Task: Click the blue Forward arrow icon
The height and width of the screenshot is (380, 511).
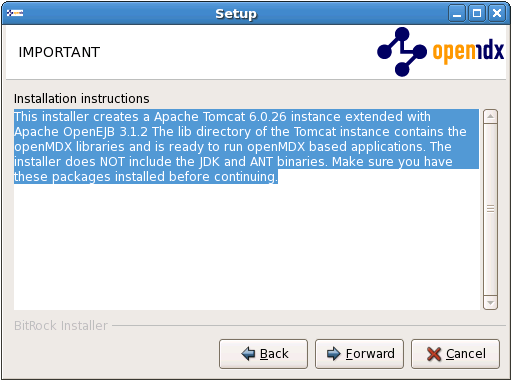Action: (334, 354)
